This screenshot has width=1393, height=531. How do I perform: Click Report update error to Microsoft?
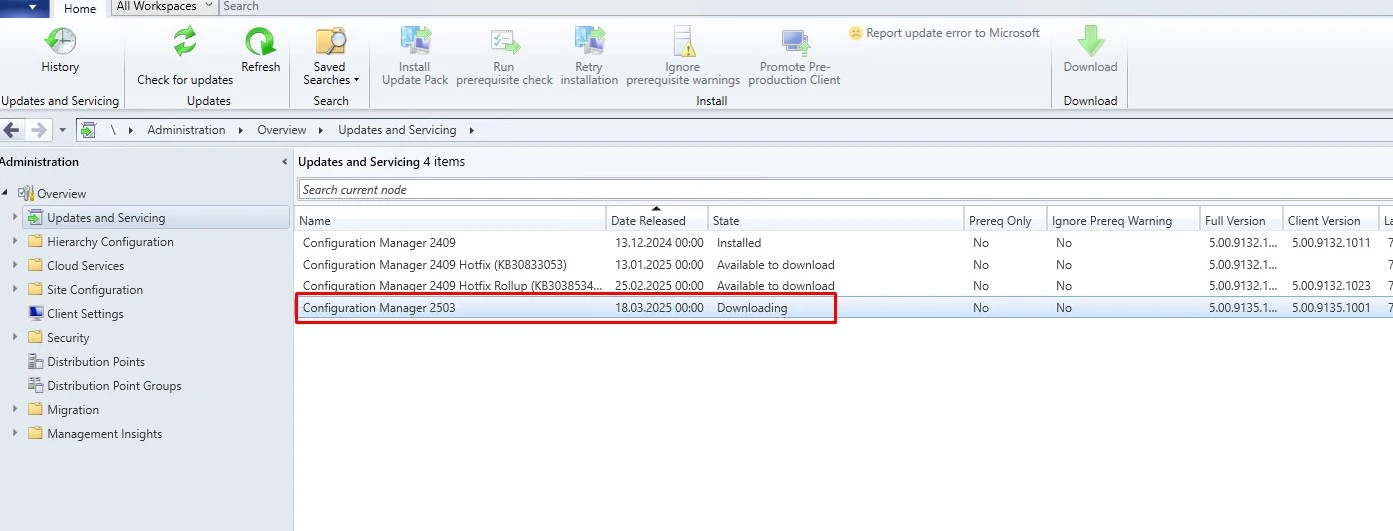(x=944, y=33)
